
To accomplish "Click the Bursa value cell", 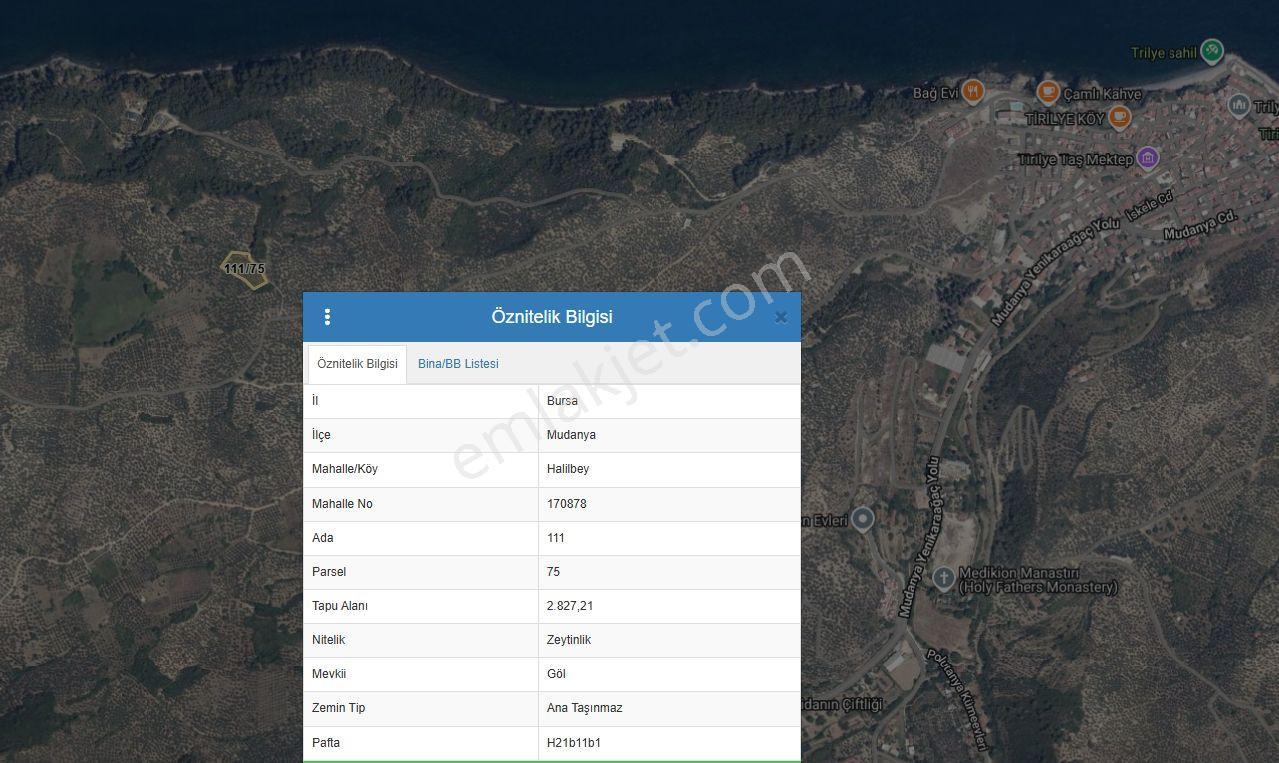I will click(x=669, y=401).
